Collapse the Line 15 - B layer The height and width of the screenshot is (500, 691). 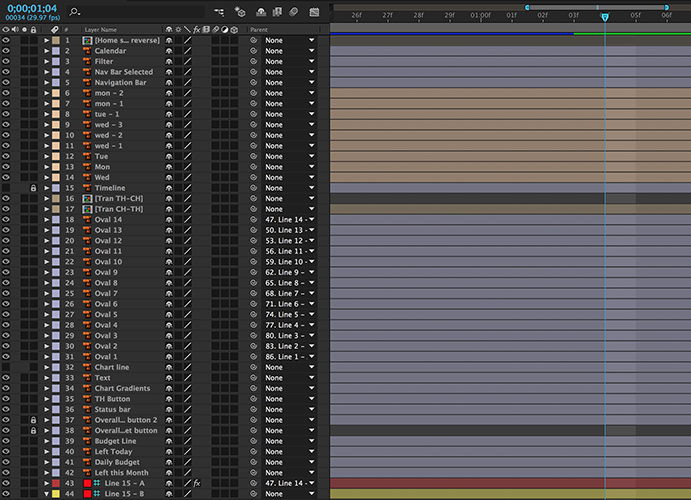click(x=46, y=494)
